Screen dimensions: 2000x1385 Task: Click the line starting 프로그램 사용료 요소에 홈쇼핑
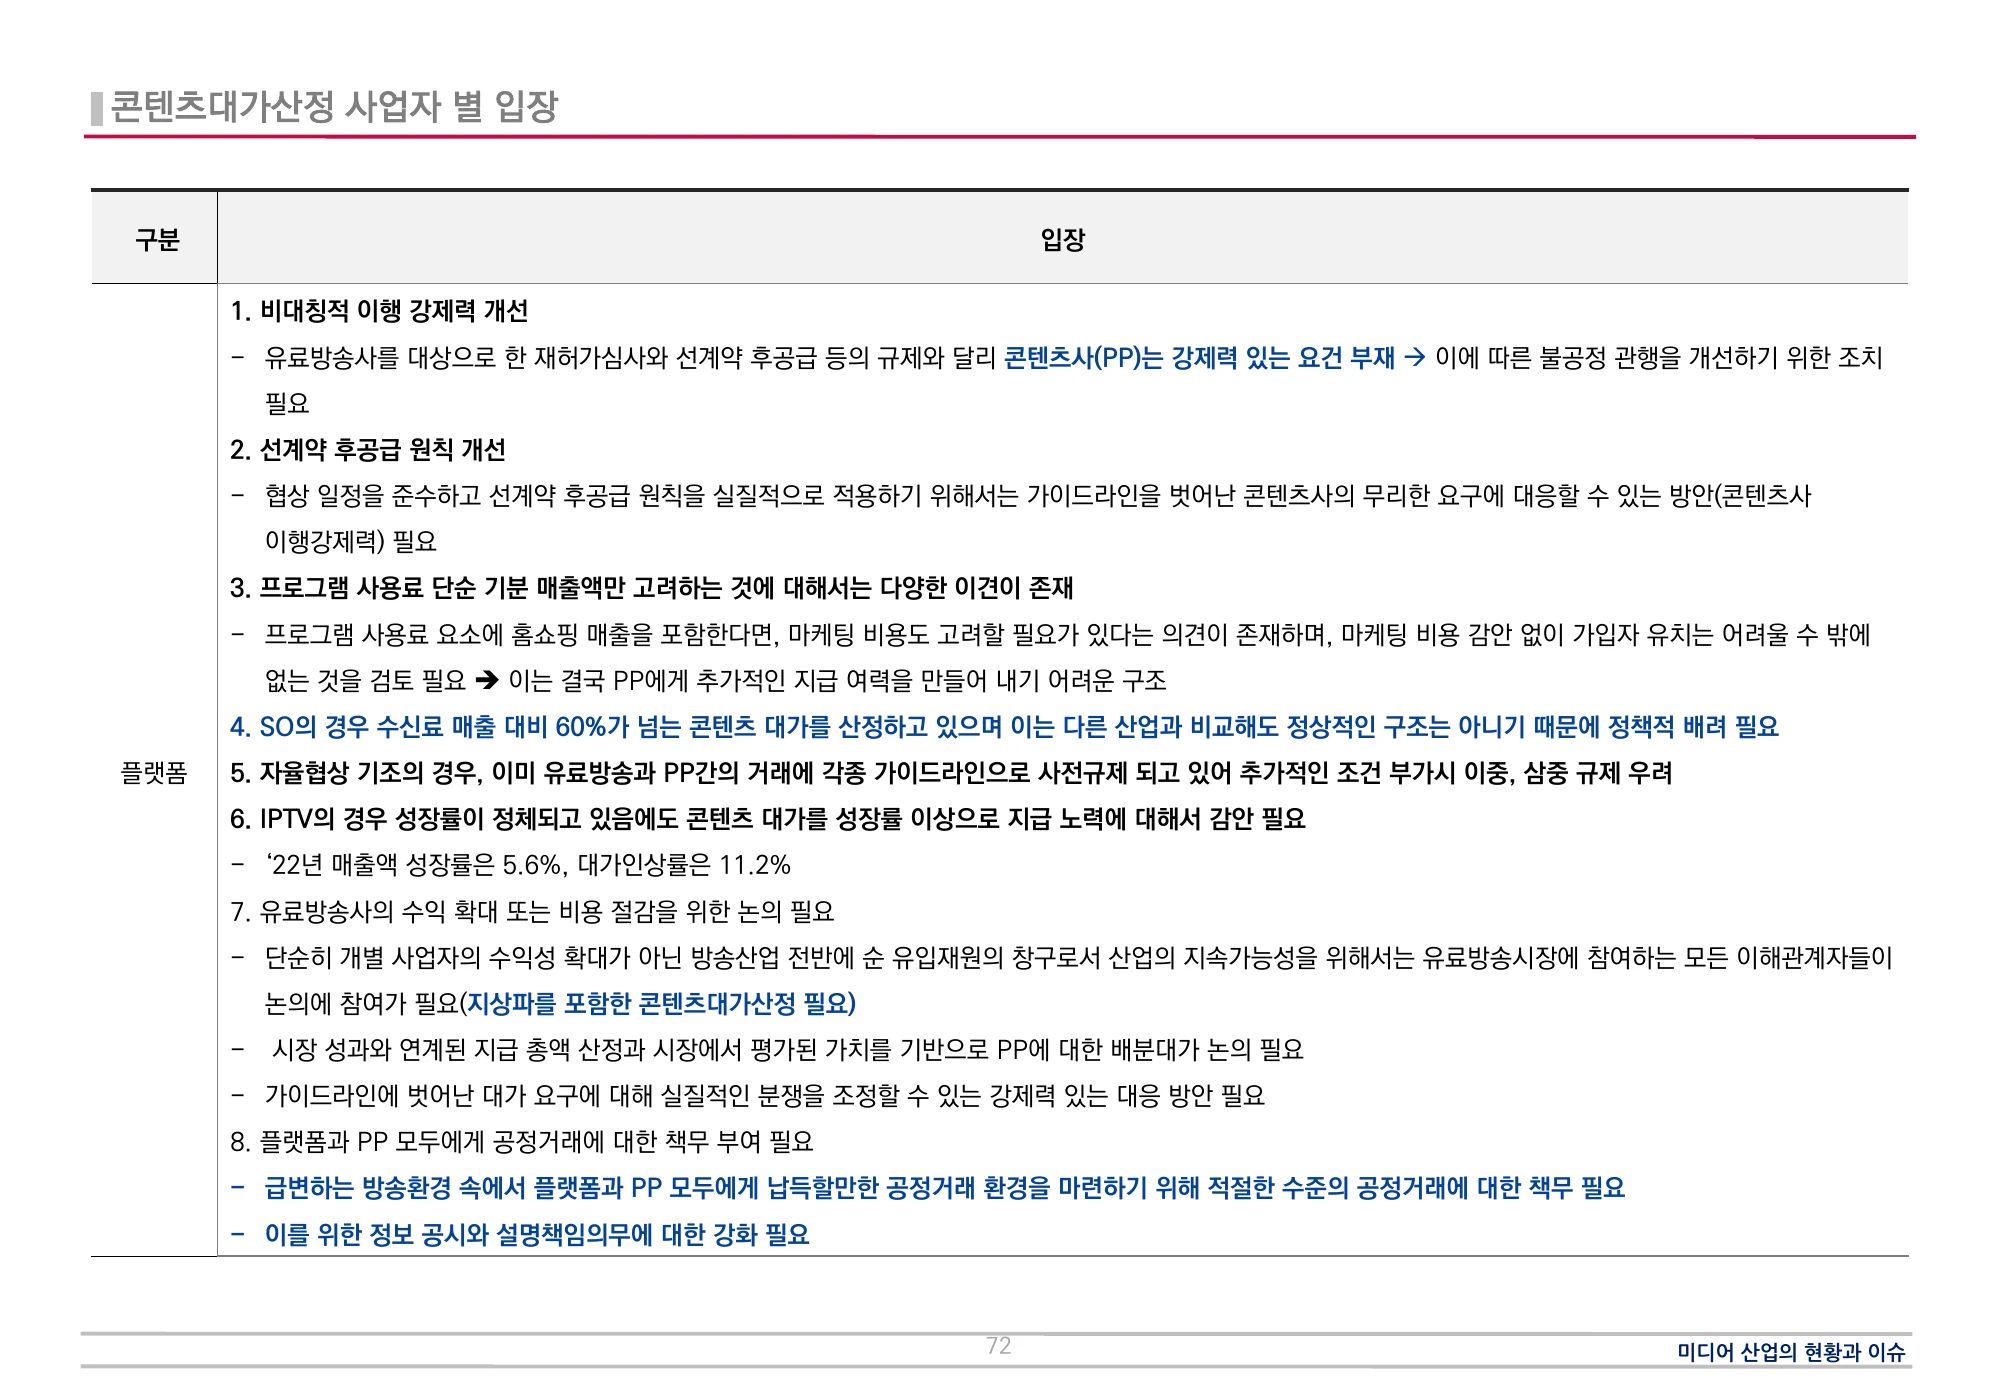pos(1067,635)
